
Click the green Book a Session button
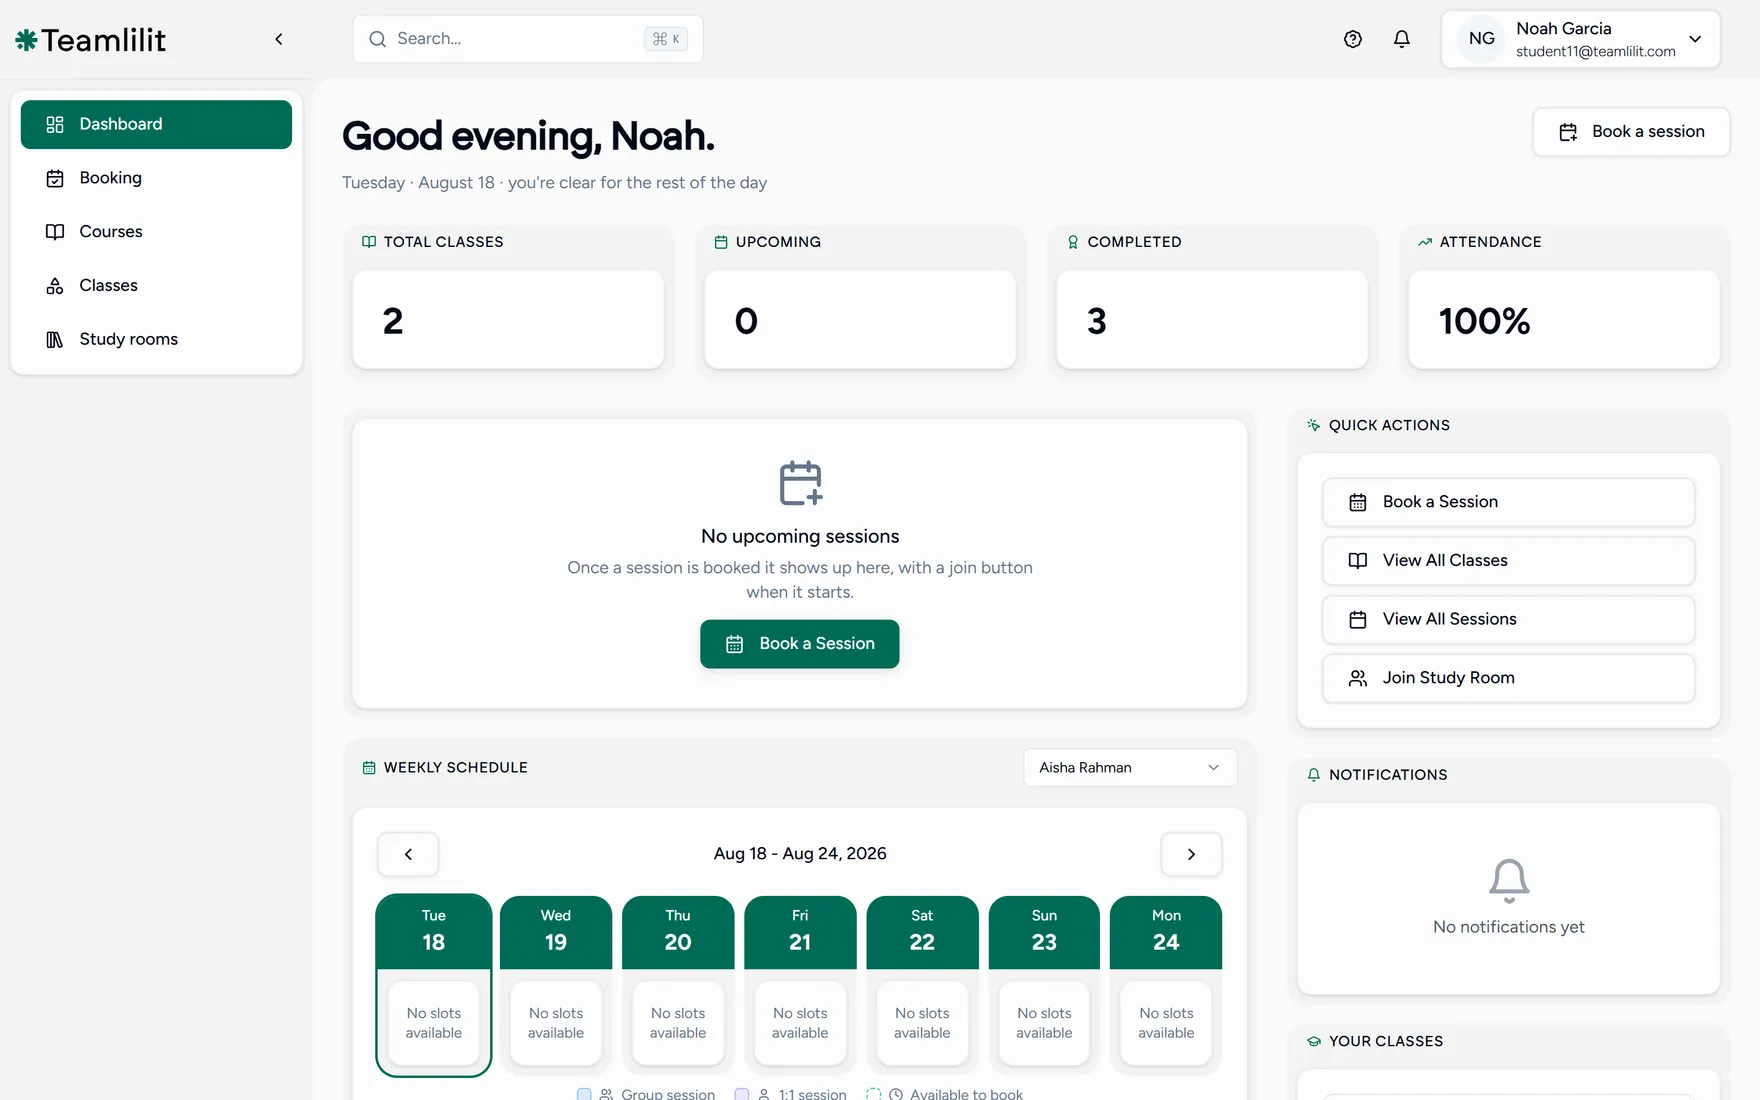click(x=800, y=644)
